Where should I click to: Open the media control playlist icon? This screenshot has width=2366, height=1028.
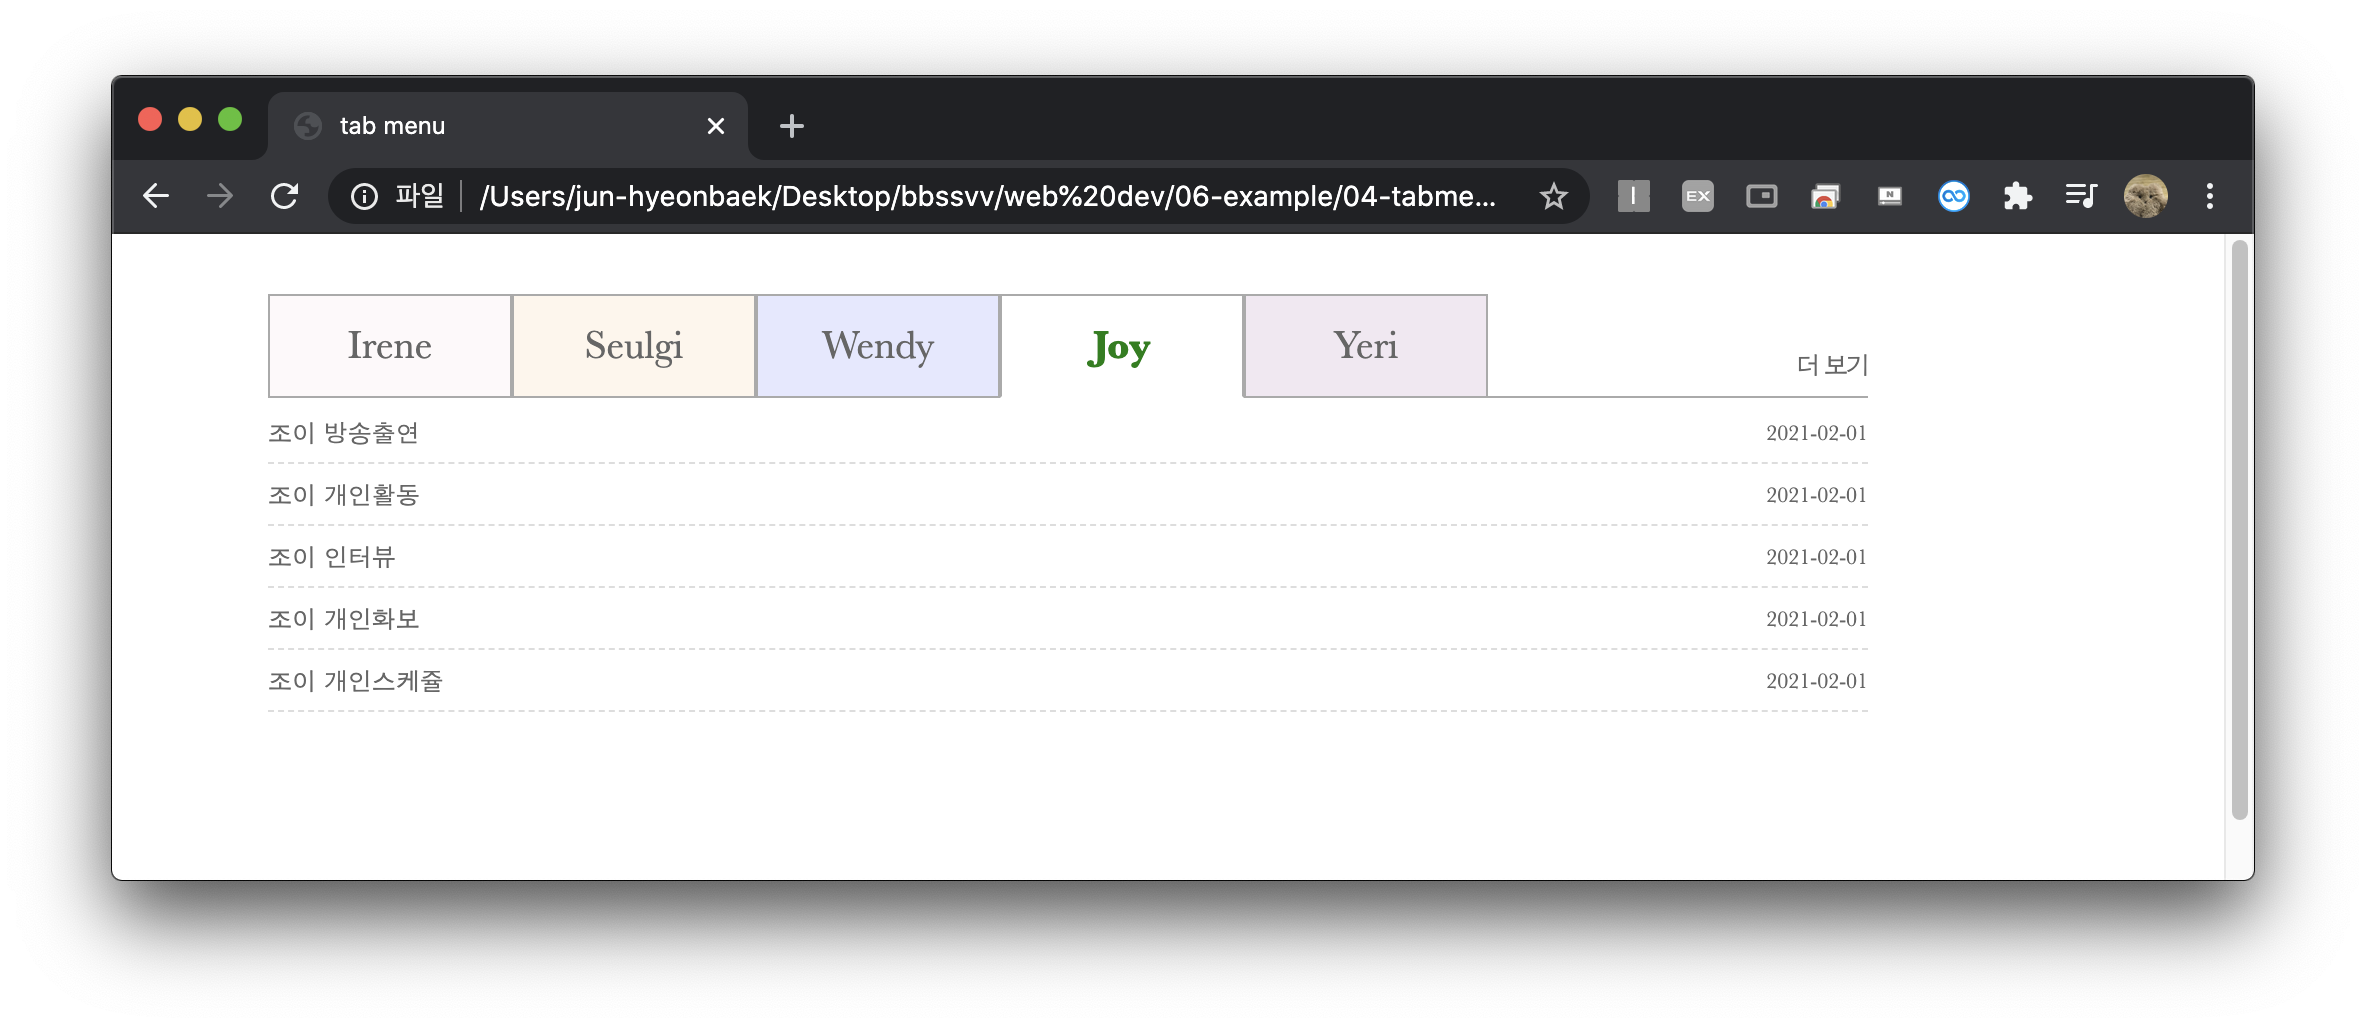point(2081,196)
